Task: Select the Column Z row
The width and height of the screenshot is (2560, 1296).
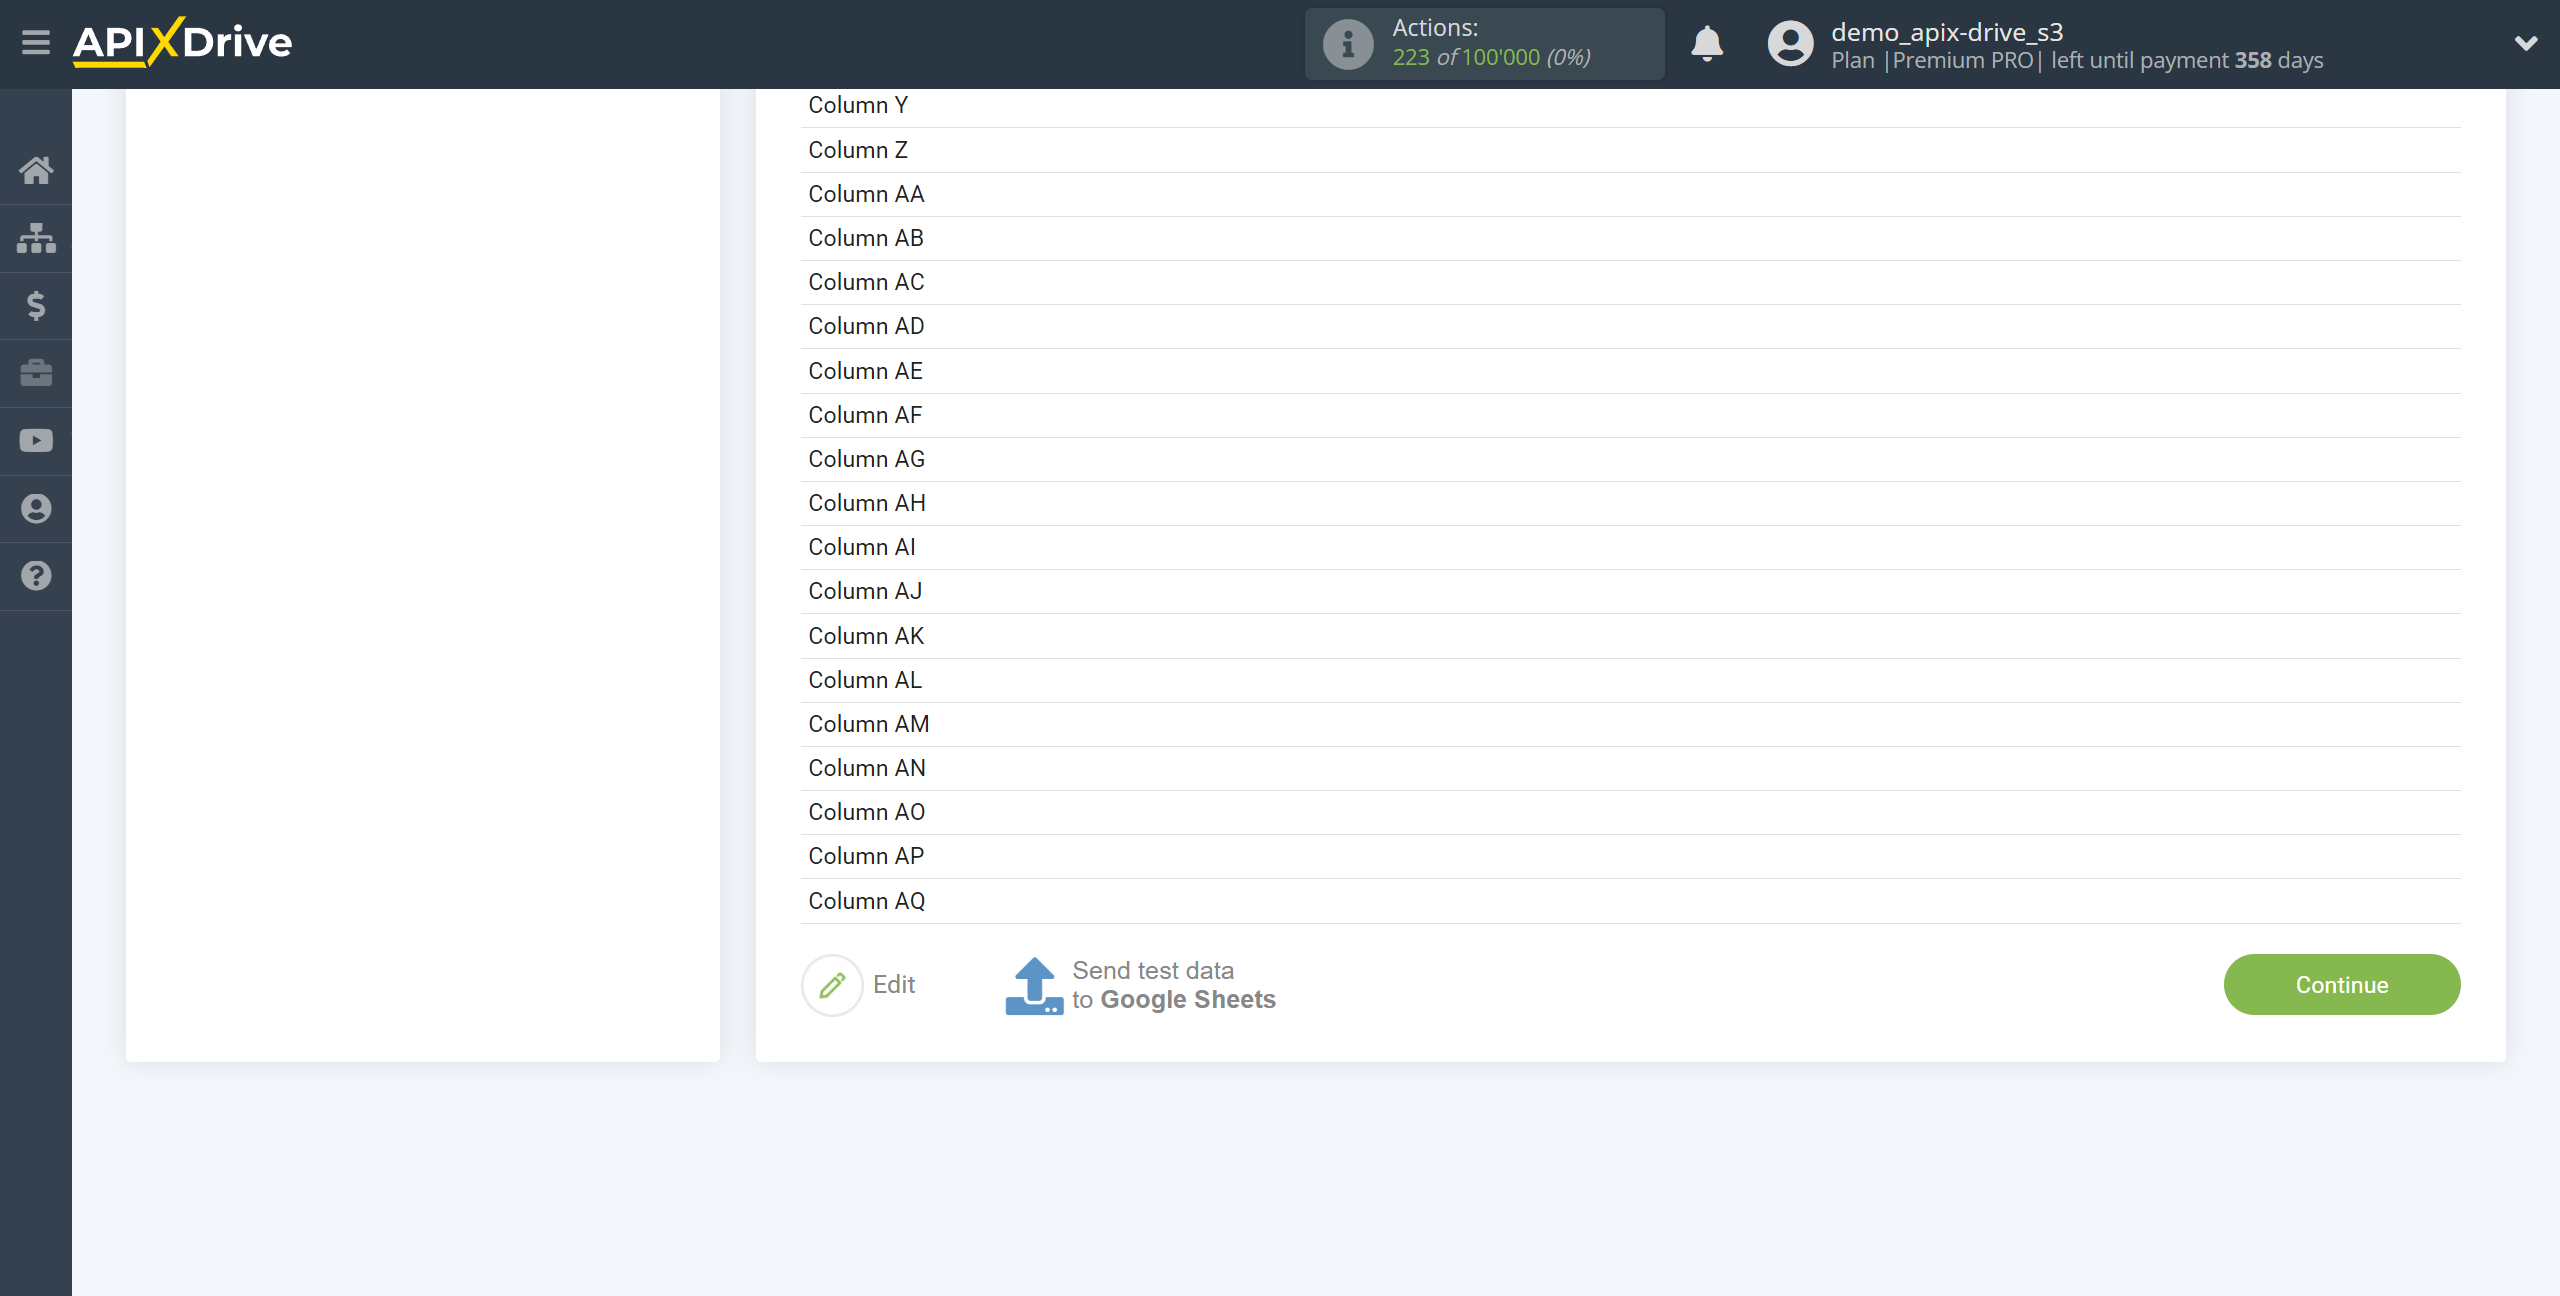Action: [x=1630, y=150]
